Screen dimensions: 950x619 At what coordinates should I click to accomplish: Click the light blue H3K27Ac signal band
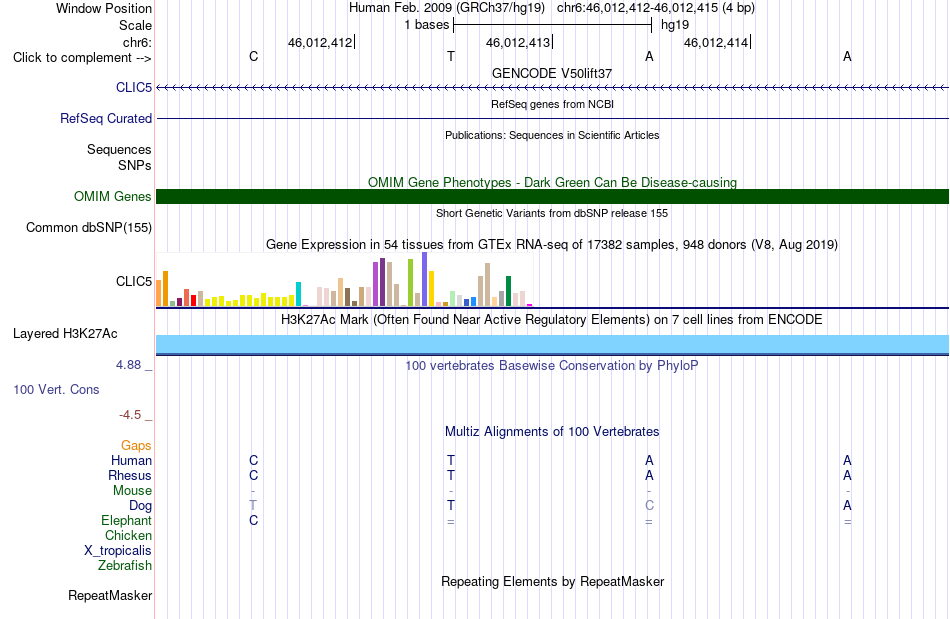coord(552,344)
